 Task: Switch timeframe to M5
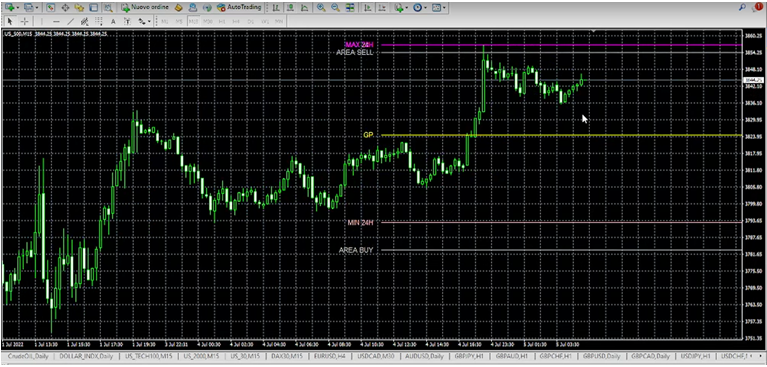[x=179, y=21]
